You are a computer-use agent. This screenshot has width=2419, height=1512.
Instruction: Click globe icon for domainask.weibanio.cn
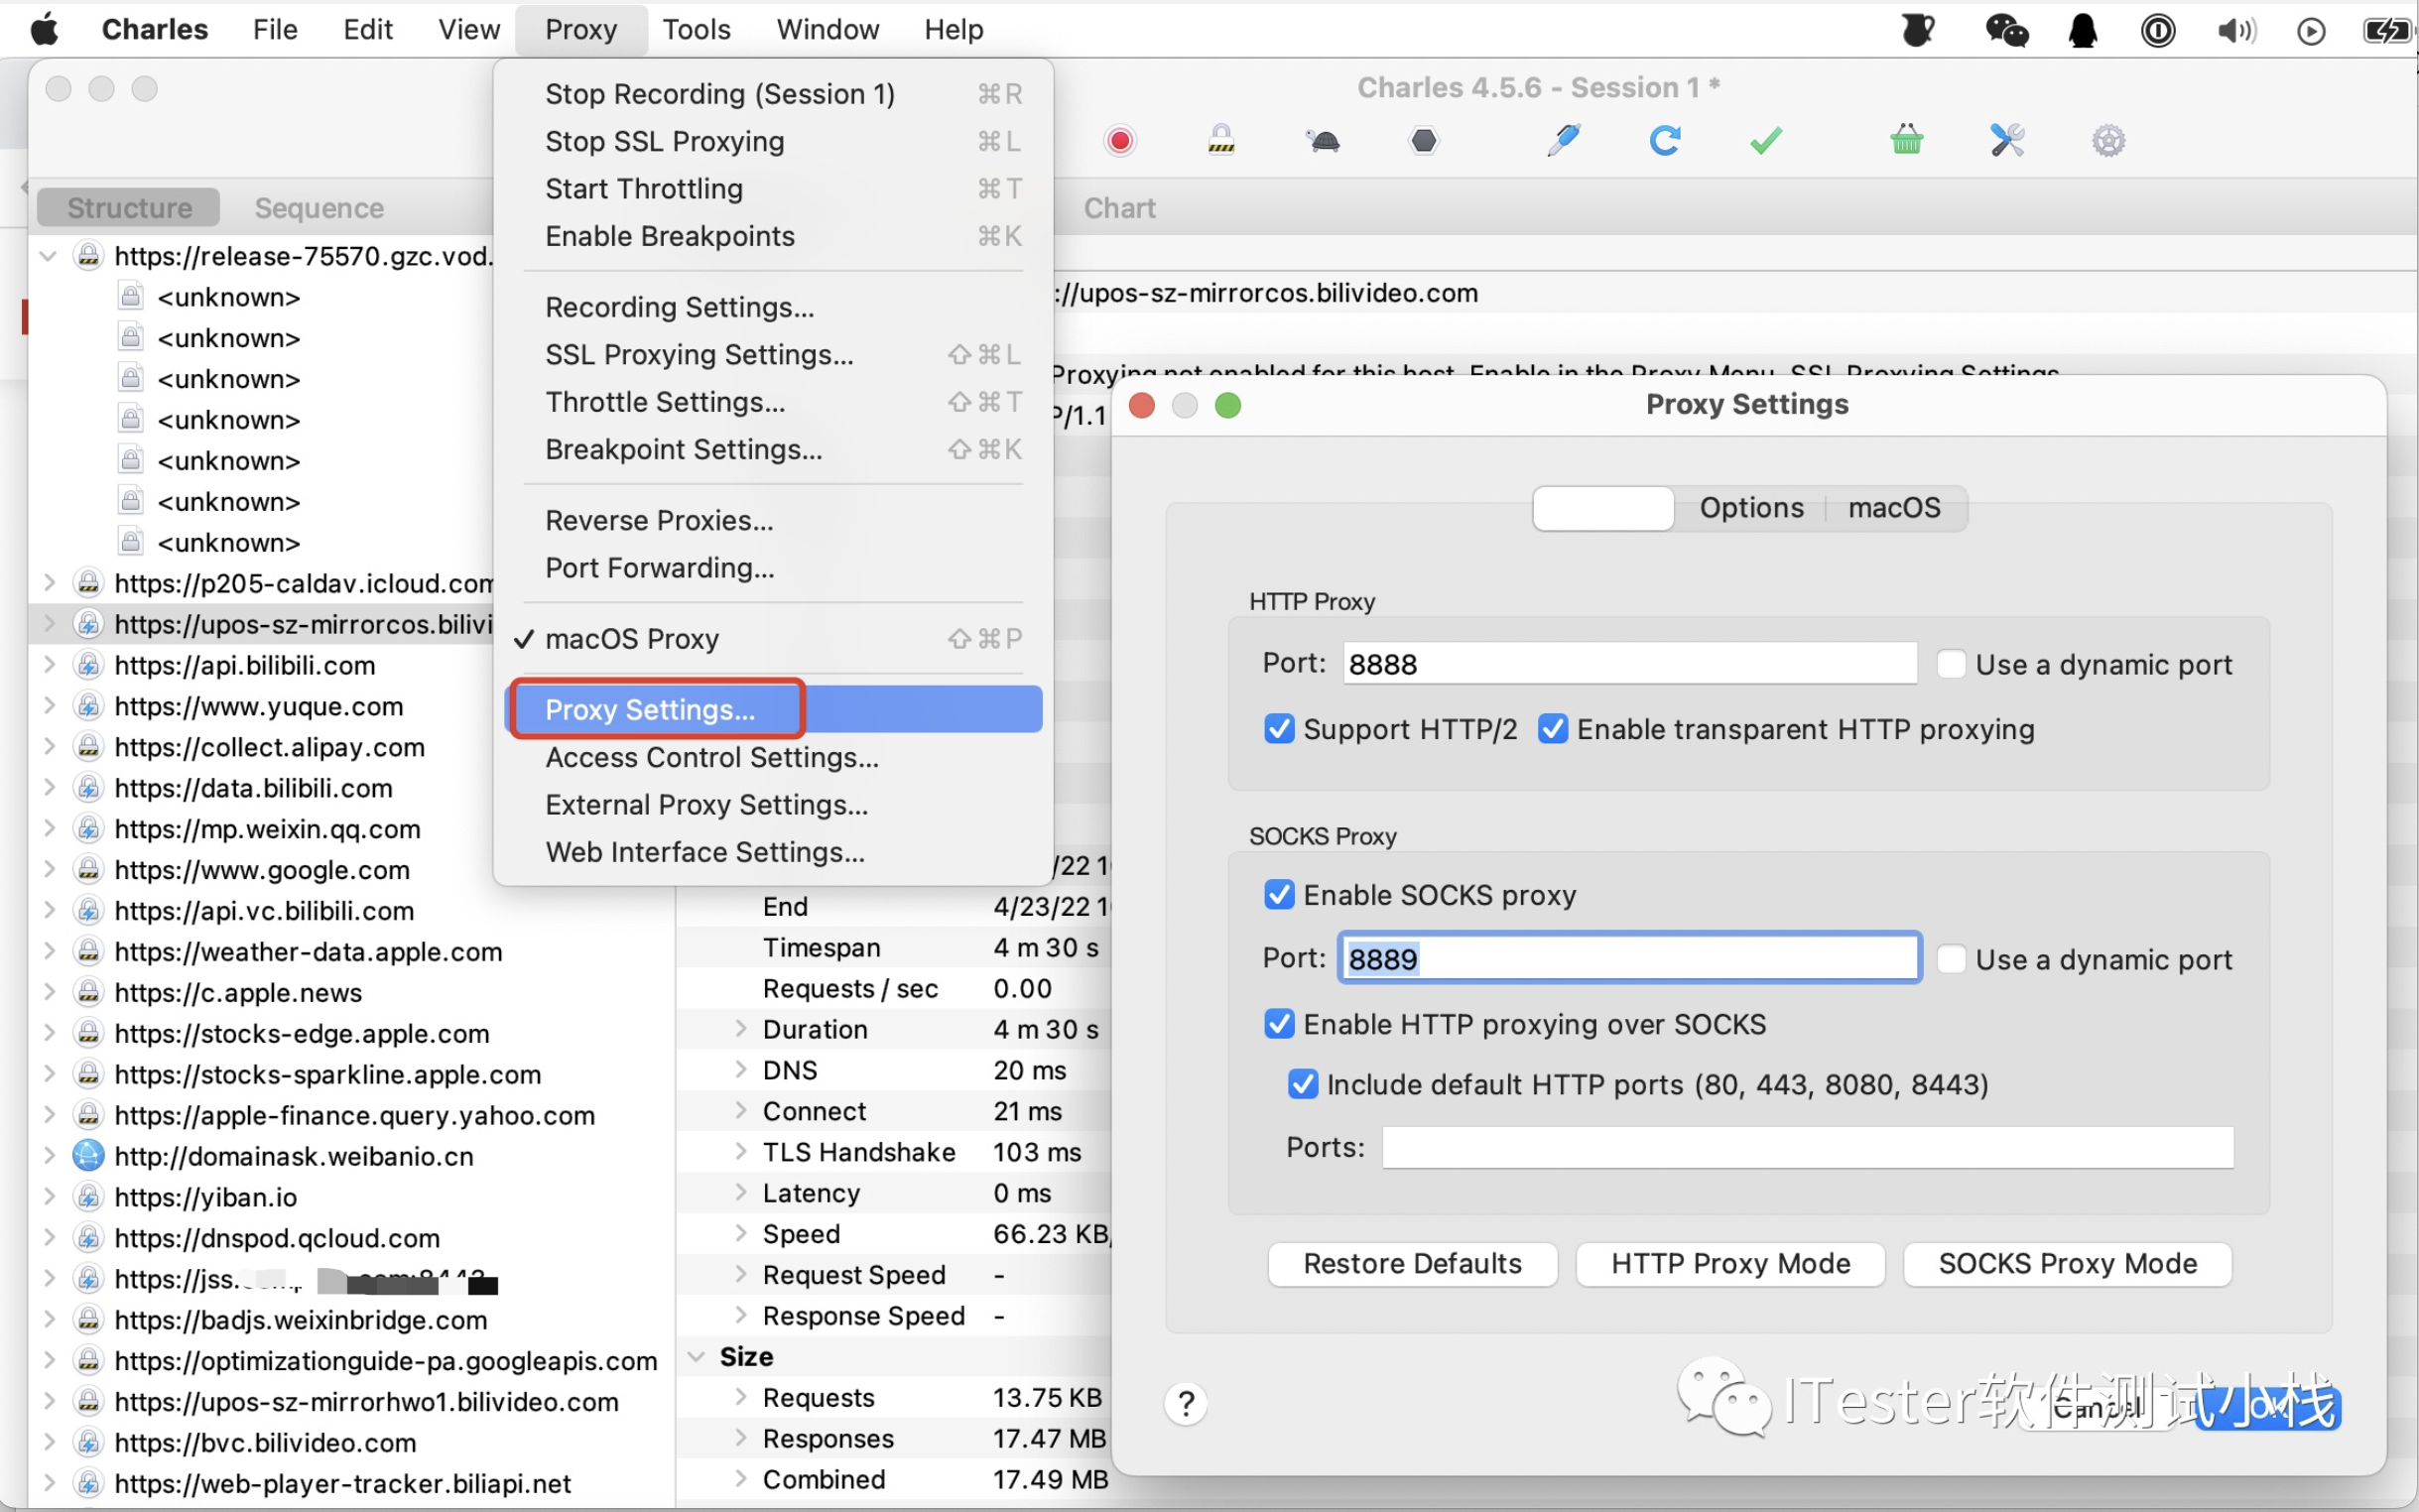pos(88,1156)
